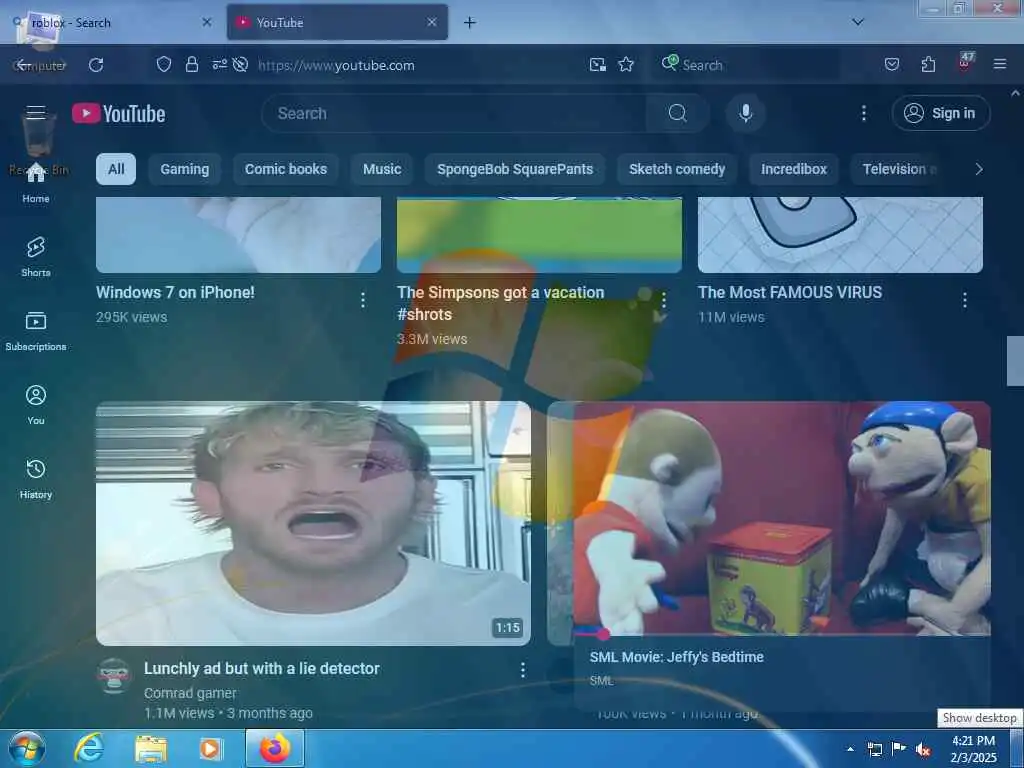
Task: Launch Internet Explorer from taskbar
Action: [x=89, y=748]
